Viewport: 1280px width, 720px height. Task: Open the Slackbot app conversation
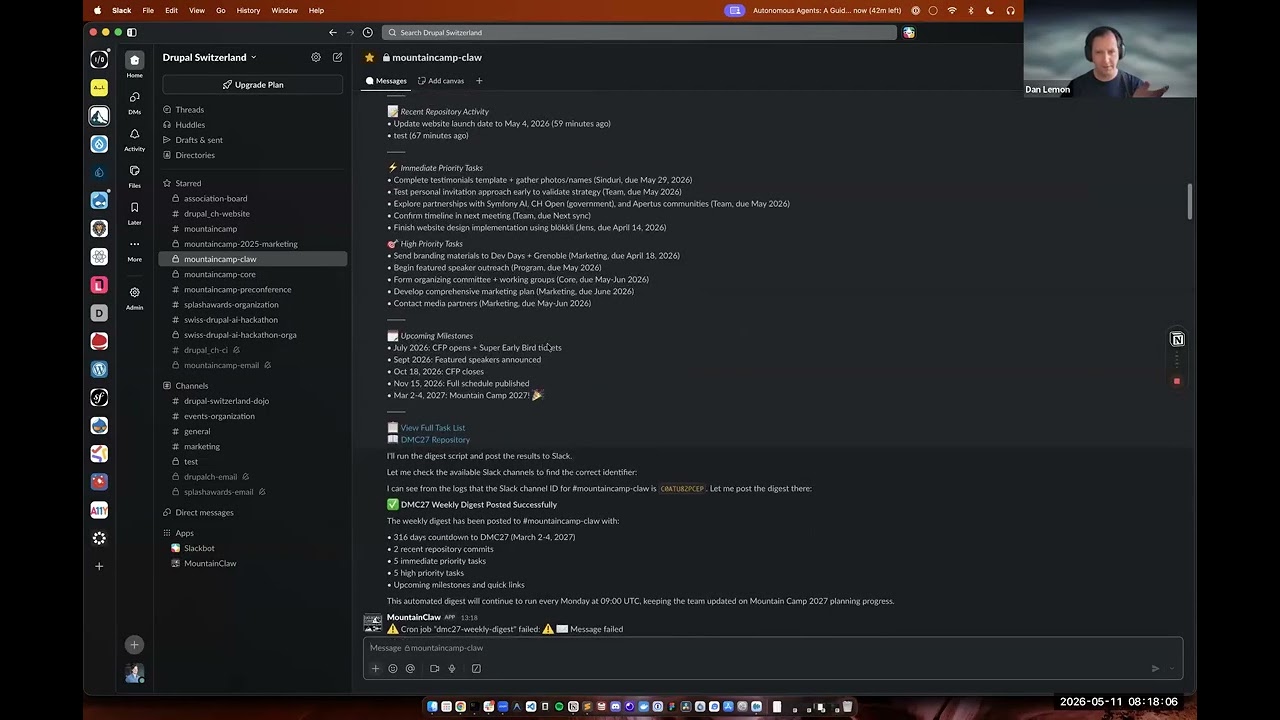click(x=199, y=548)
